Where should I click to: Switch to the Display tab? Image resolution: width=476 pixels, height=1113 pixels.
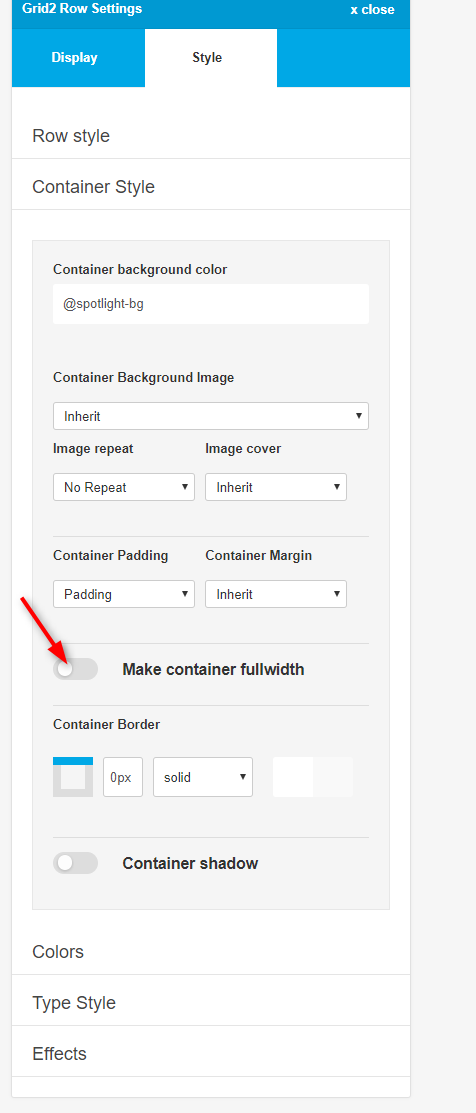click(x=74, y=58)
